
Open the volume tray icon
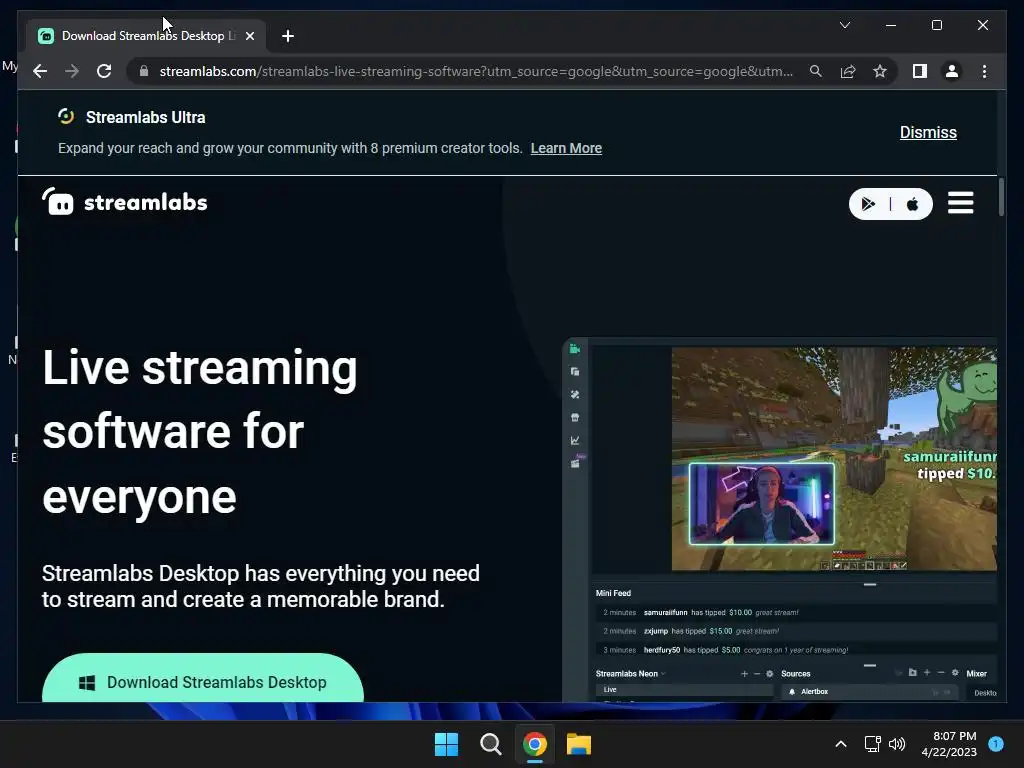[897, 744]
